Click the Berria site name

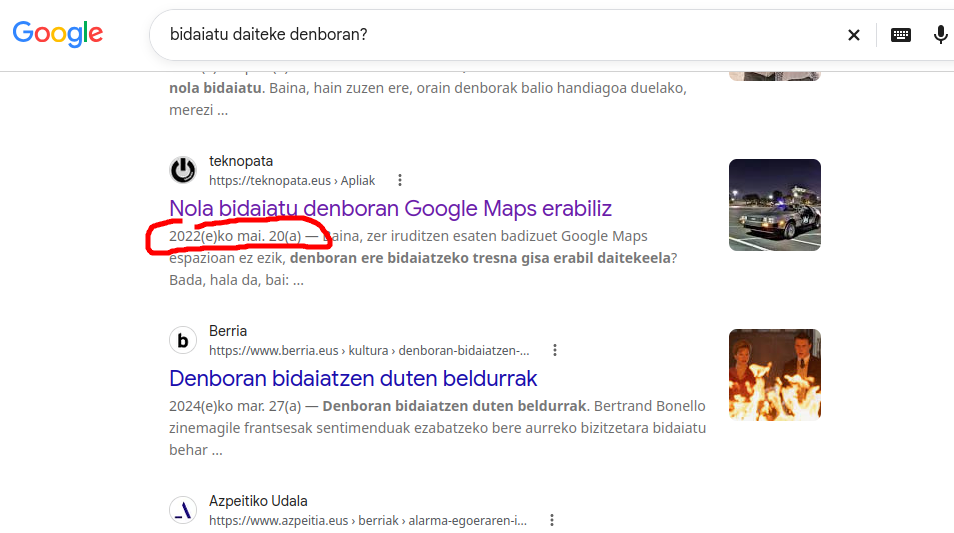tap(228, 331)
